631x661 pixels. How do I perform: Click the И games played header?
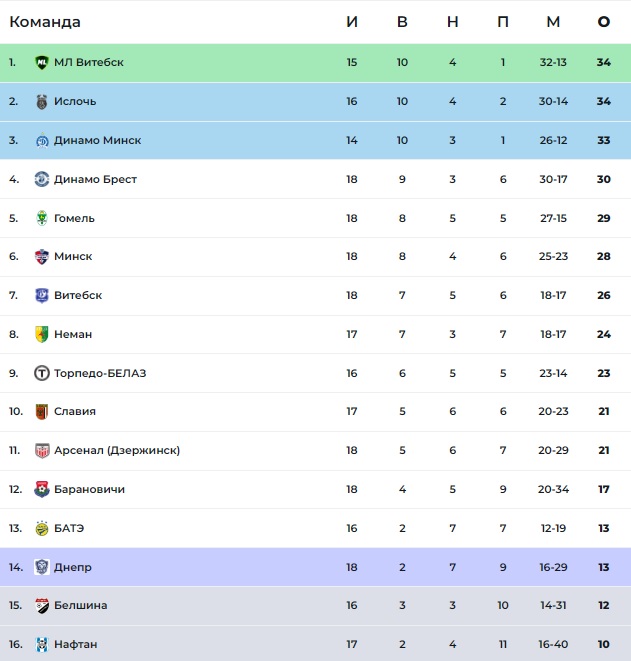point(352,21)
